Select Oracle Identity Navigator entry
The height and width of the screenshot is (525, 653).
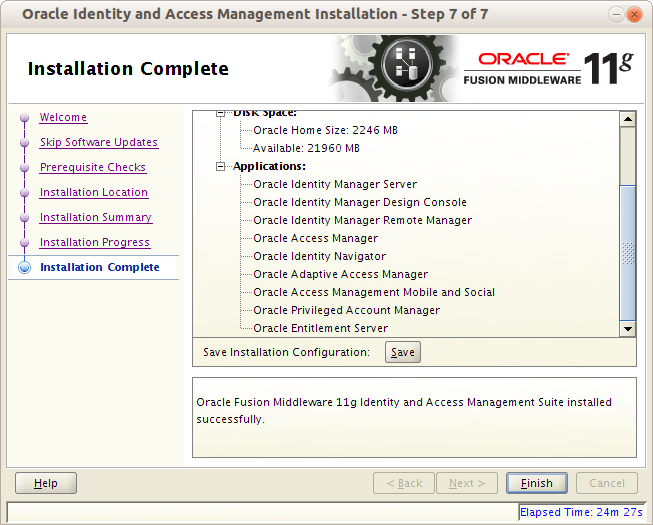pyautogui.click(x=319, y=256)
